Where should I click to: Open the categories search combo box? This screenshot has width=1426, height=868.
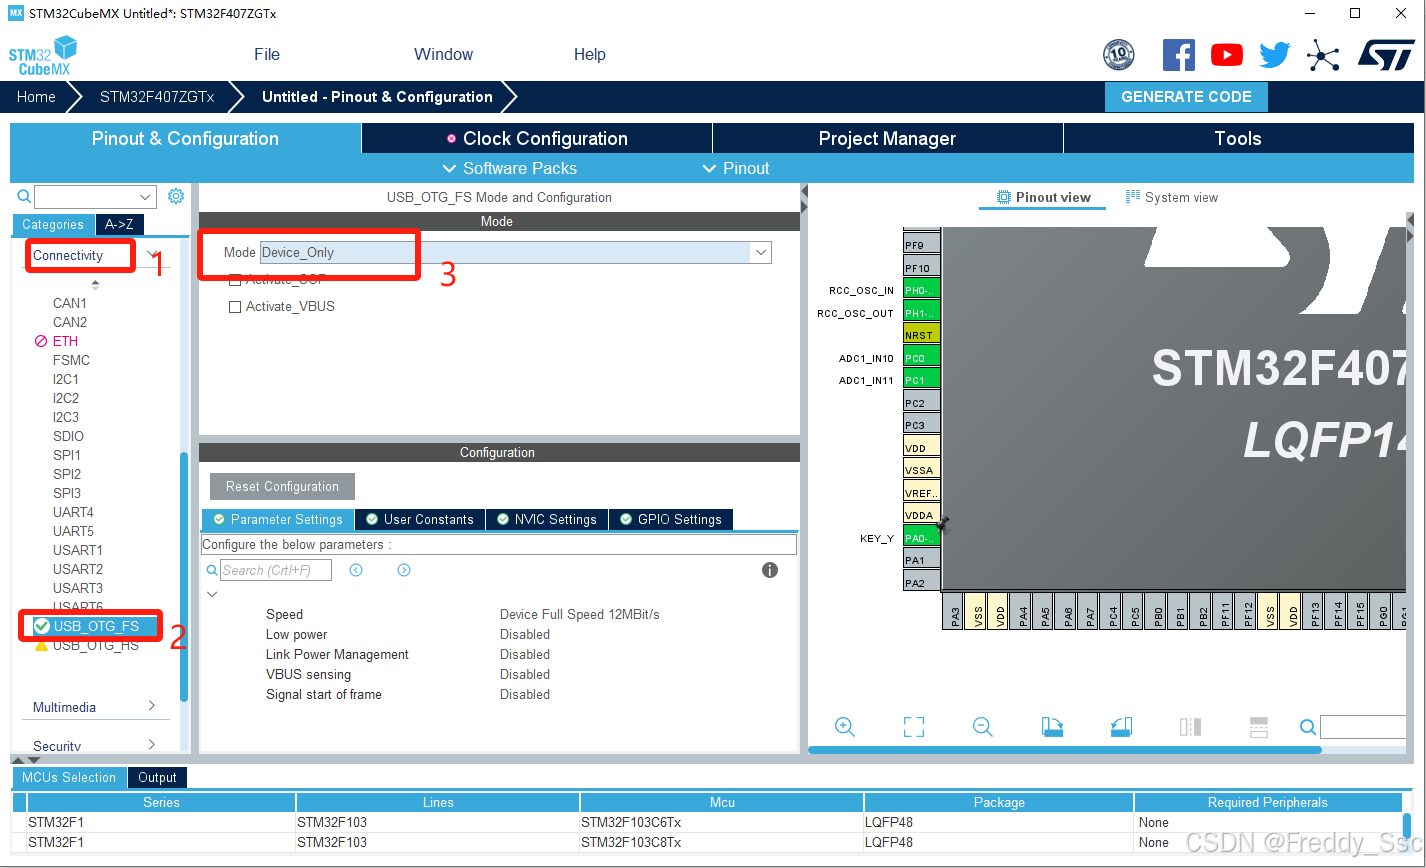pyautogui.click(x=95, y=197)
